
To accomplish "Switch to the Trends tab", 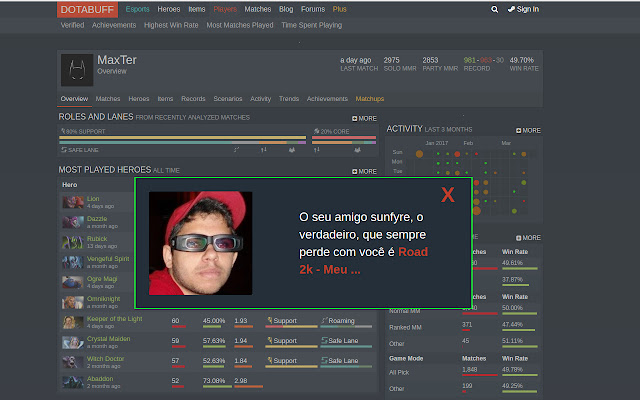I will point(289,99).
